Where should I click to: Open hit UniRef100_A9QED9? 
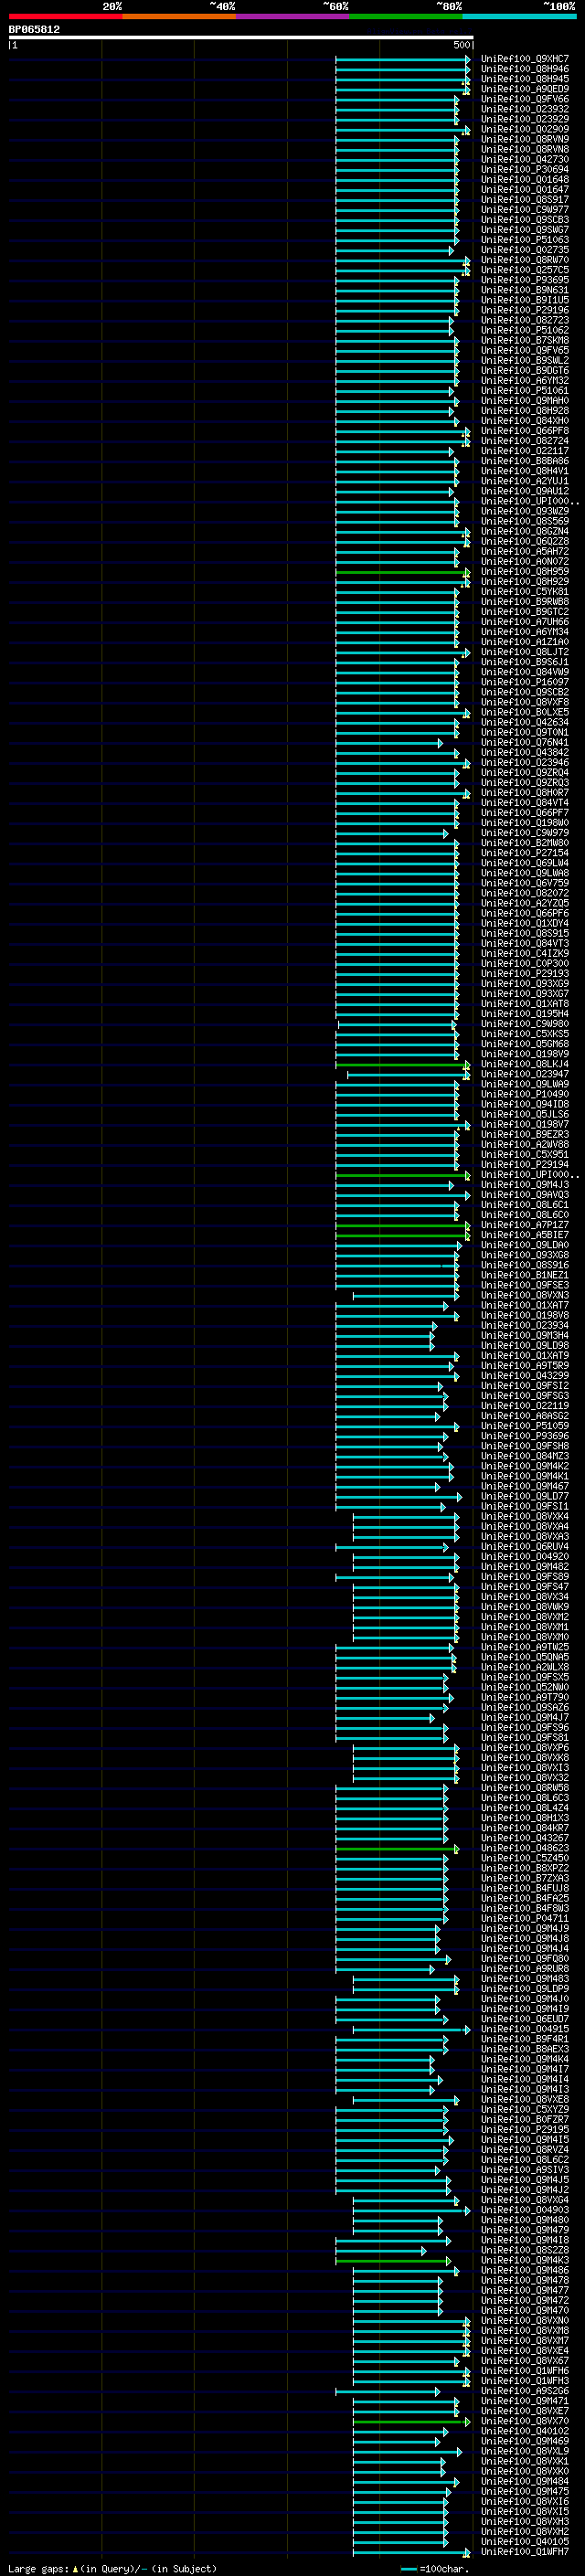coord(525,89)
